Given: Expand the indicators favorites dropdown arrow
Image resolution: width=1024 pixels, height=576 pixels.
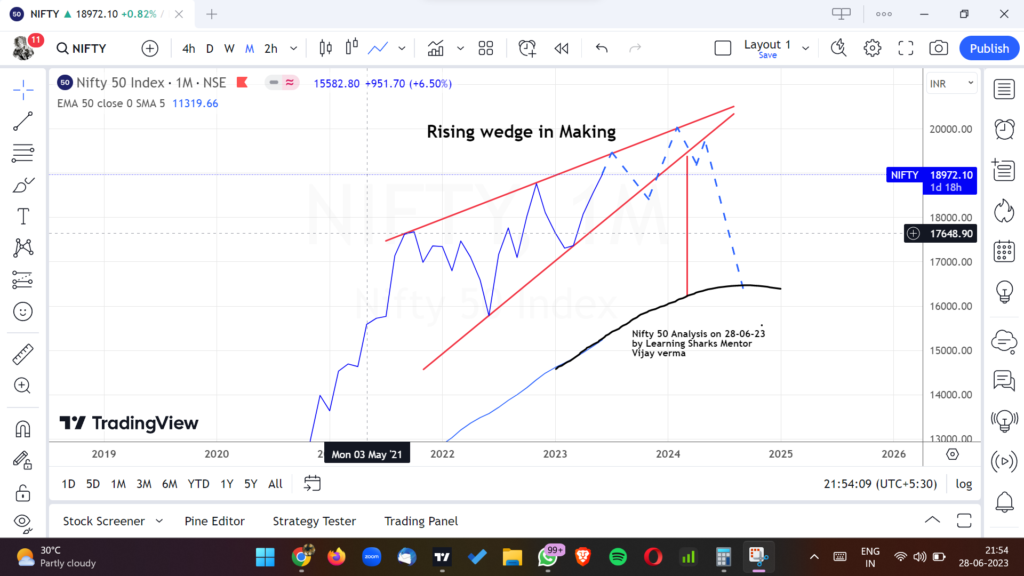Looking at the screenshot, I should [x=460, y=48].
